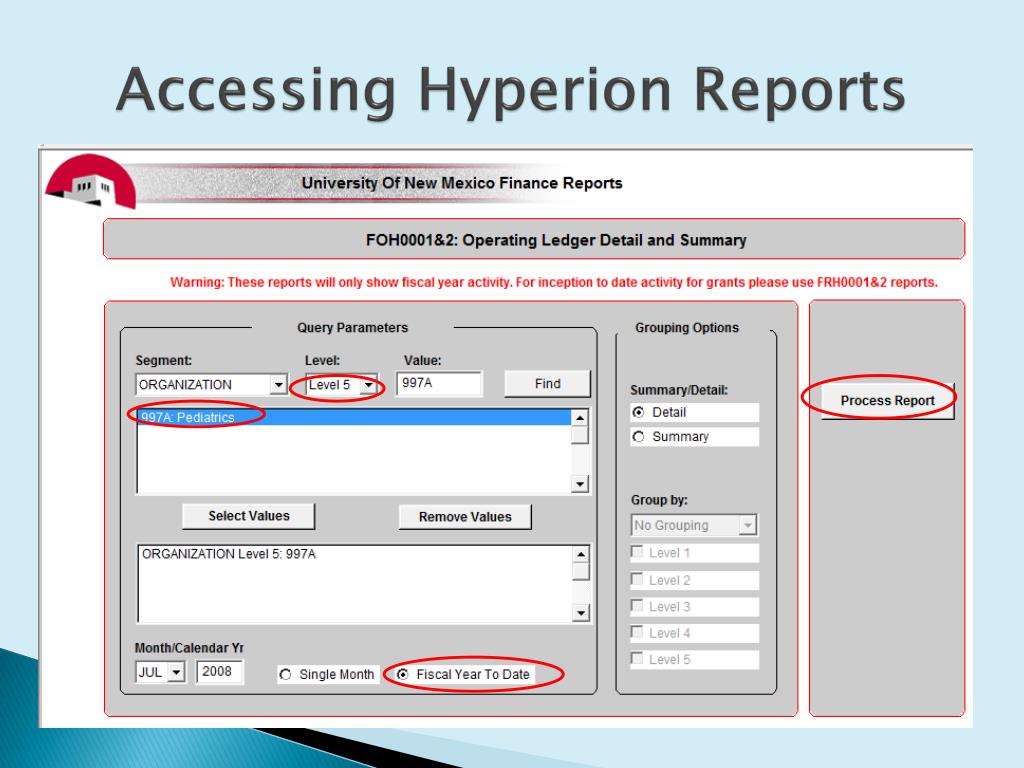Click up arrow of selected values scrollbar

(x=581, y=554)
